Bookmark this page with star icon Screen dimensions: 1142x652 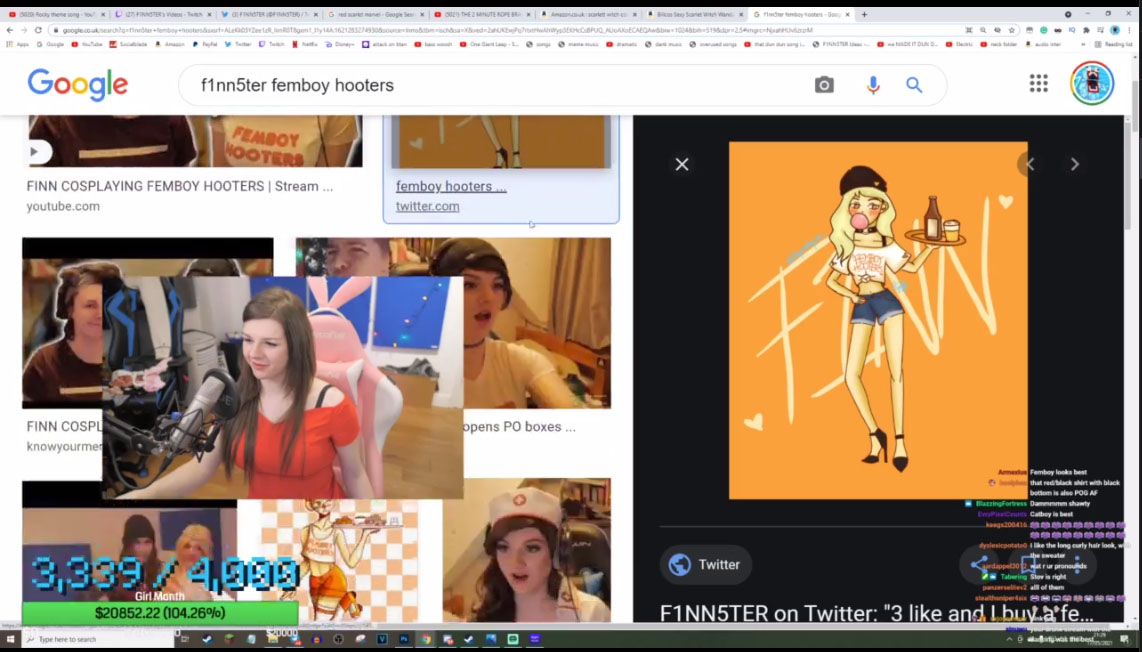[1012, 31]
